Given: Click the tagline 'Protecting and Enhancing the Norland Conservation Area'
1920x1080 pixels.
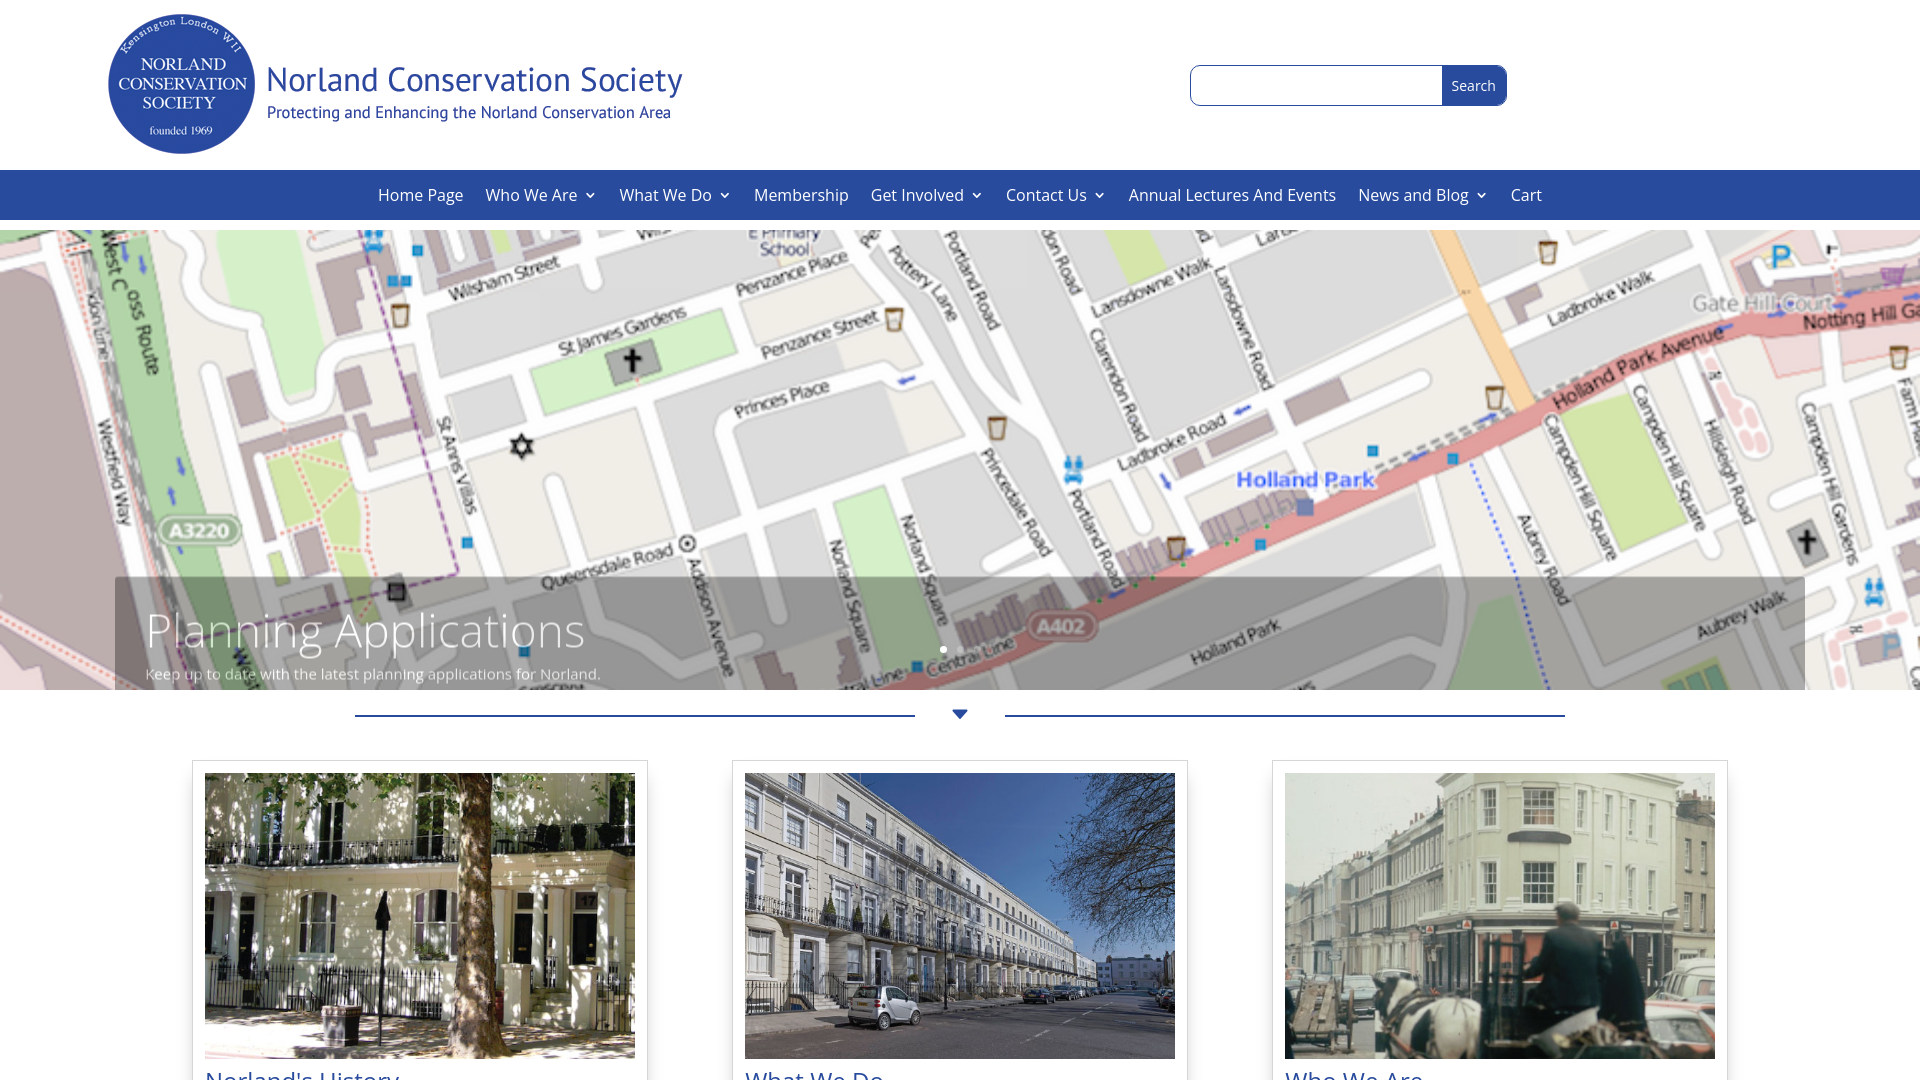Looking at the screenshot, I should click(469, 113).
